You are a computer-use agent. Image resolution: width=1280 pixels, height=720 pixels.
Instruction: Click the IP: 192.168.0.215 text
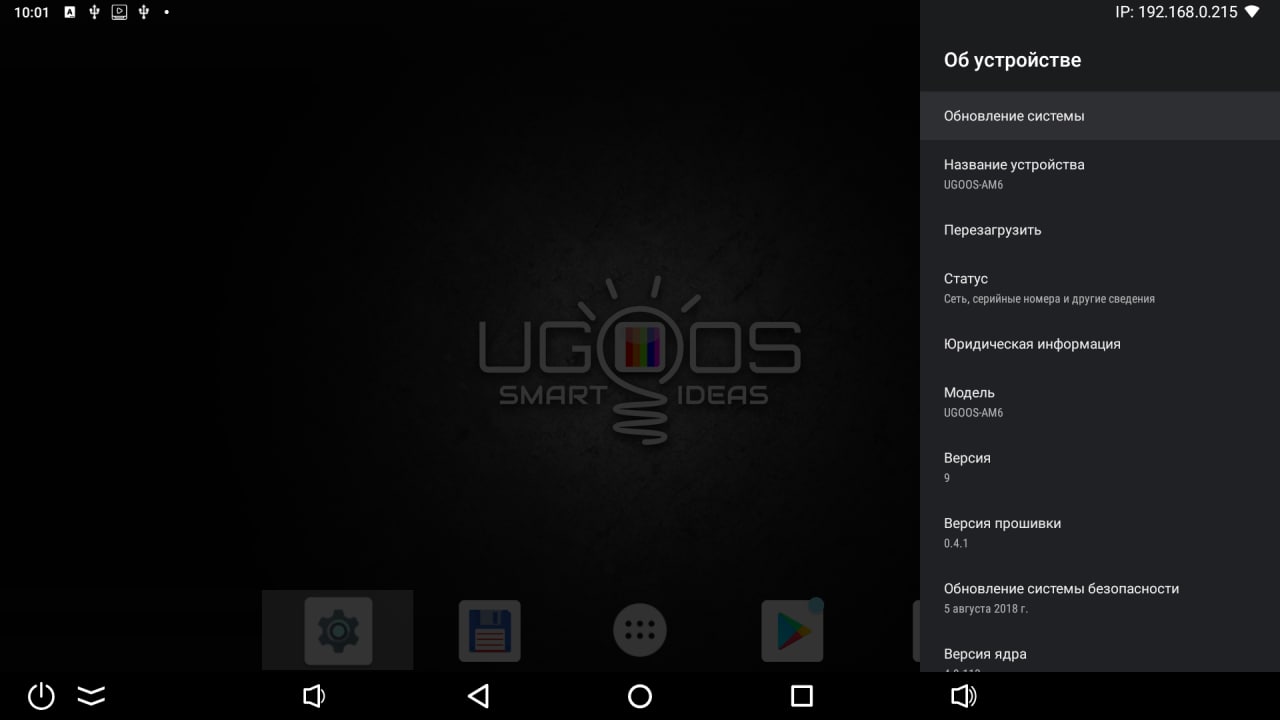(x=1176, y=12)
